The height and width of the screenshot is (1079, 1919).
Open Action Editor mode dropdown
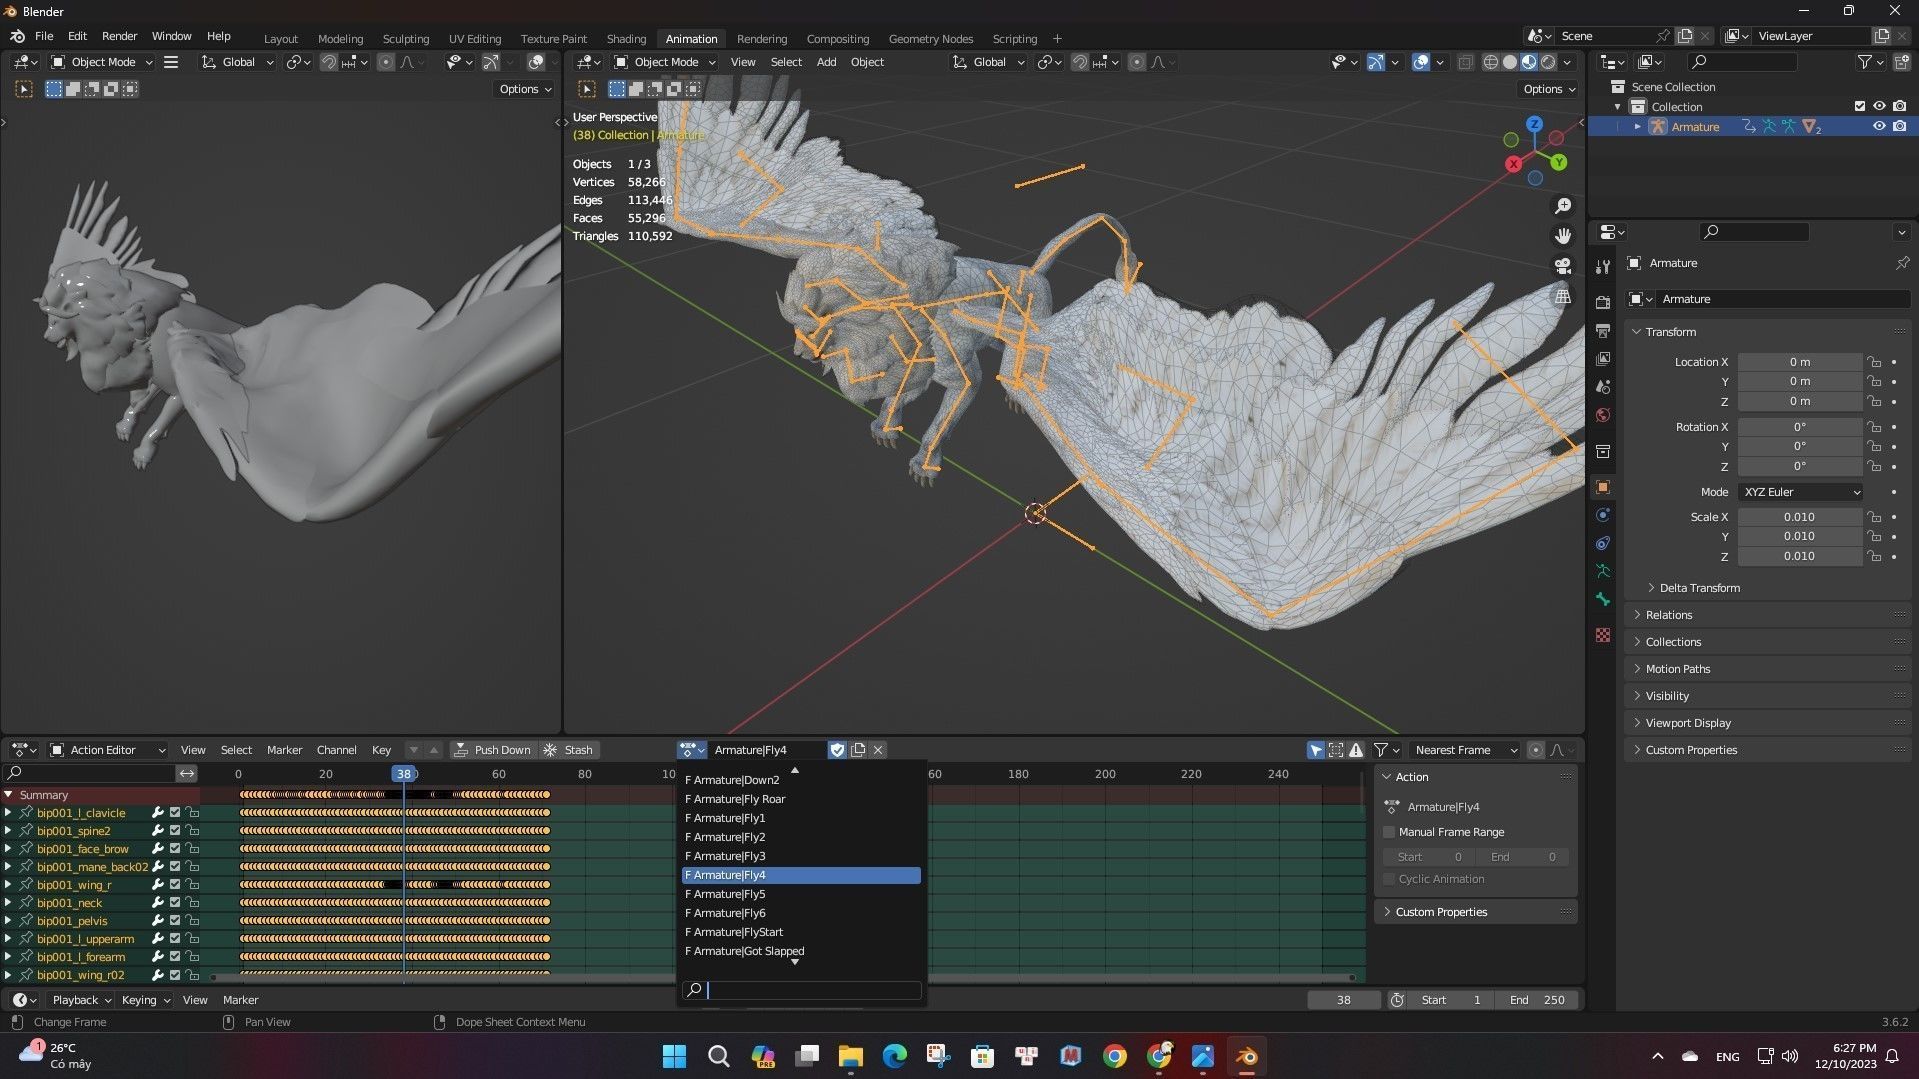107,750
